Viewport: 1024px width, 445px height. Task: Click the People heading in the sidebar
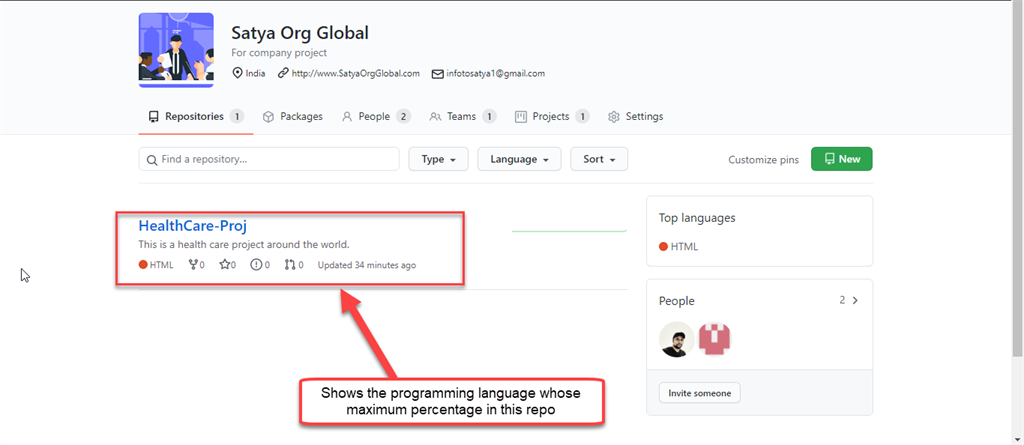tap(677, 301)
